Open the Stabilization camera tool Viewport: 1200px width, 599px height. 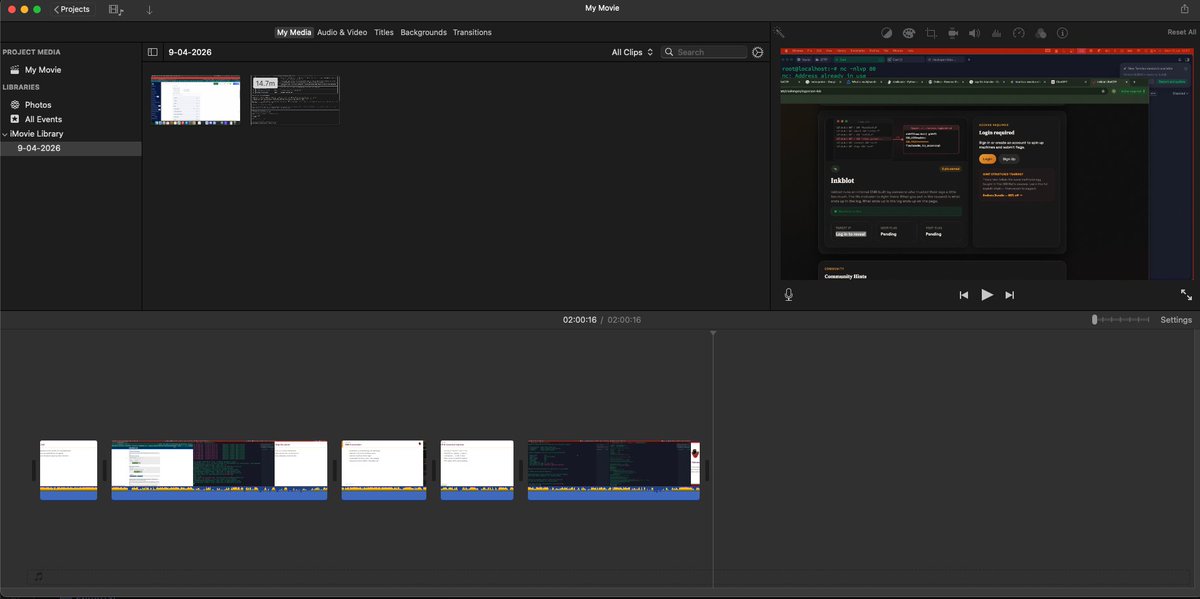(953, 33)
